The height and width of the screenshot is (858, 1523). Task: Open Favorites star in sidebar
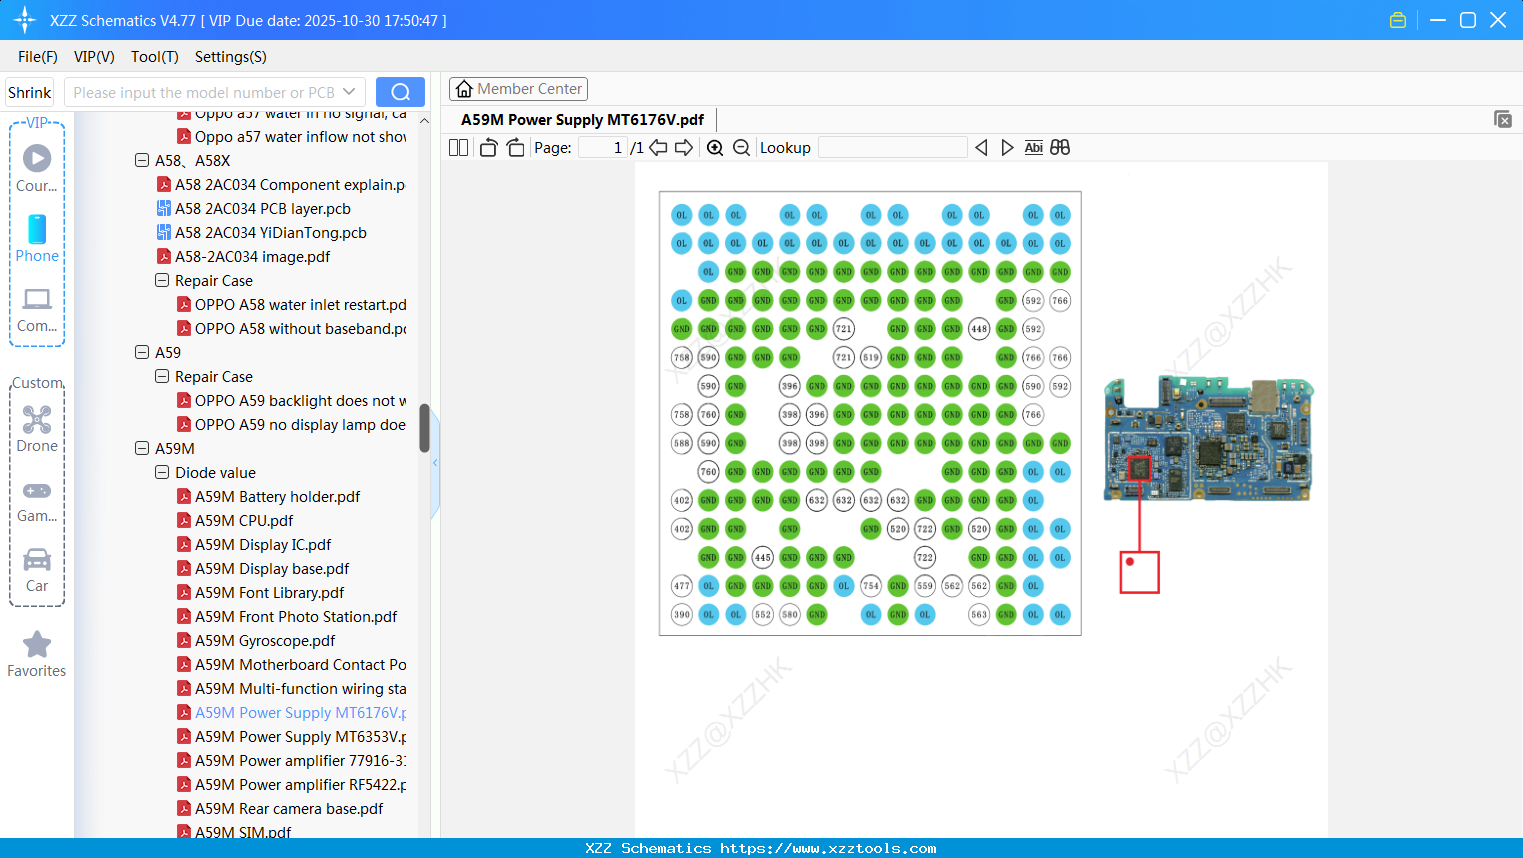point(37,655)
